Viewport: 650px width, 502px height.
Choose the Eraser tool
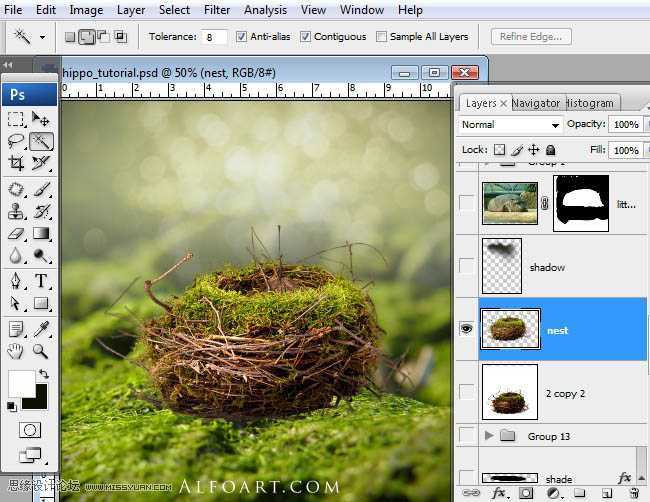coord(16,233)
